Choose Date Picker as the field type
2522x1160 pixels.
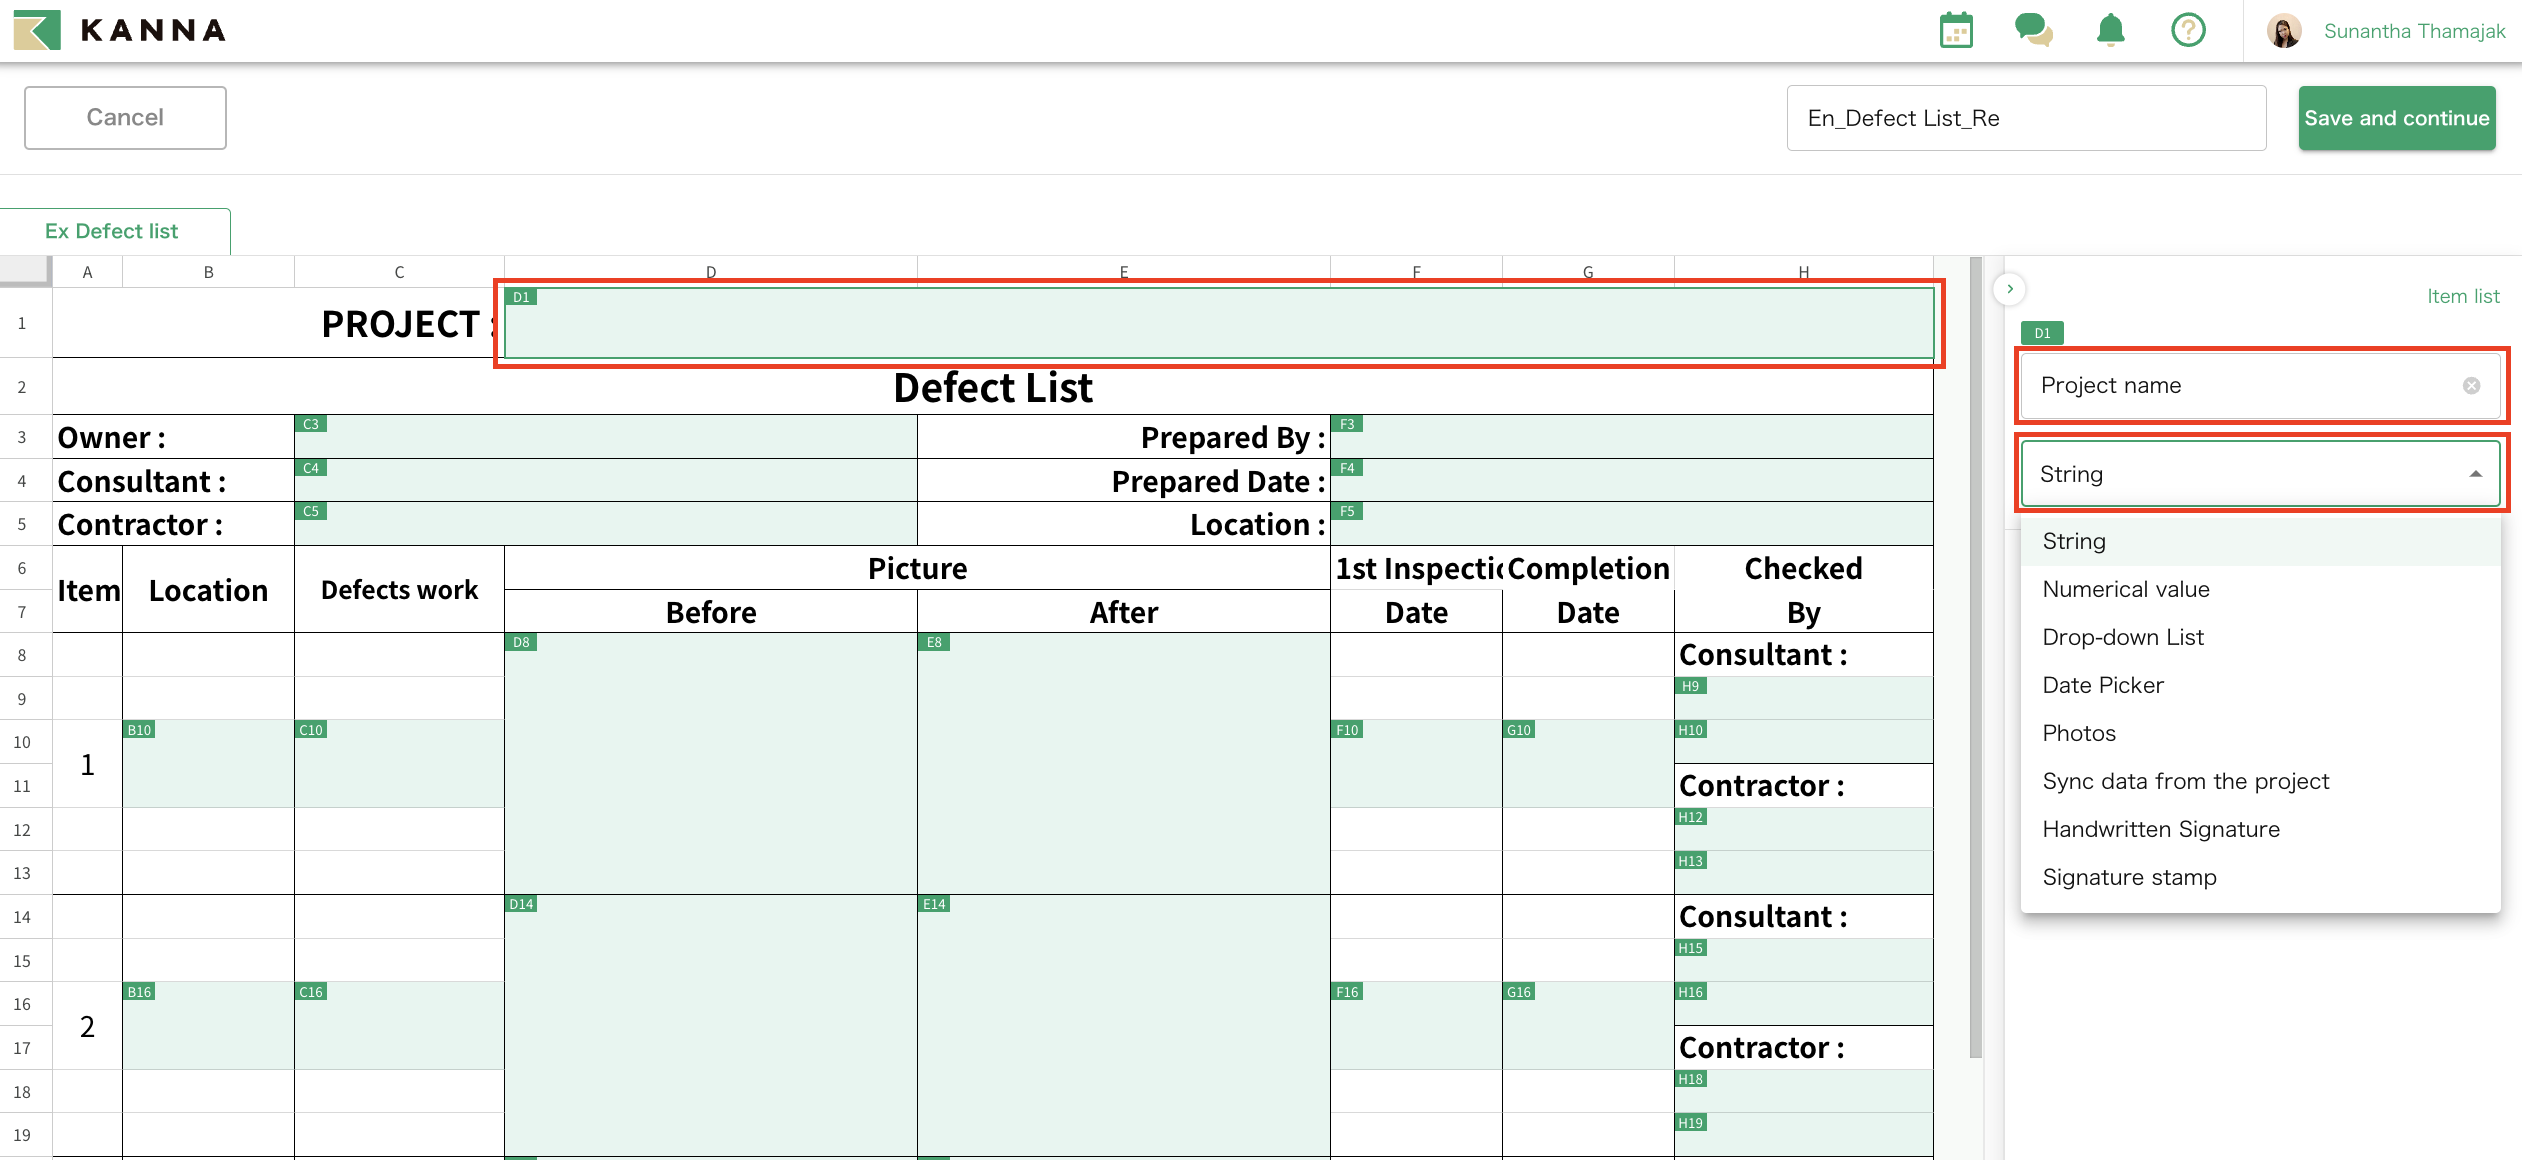[2102, 685]
